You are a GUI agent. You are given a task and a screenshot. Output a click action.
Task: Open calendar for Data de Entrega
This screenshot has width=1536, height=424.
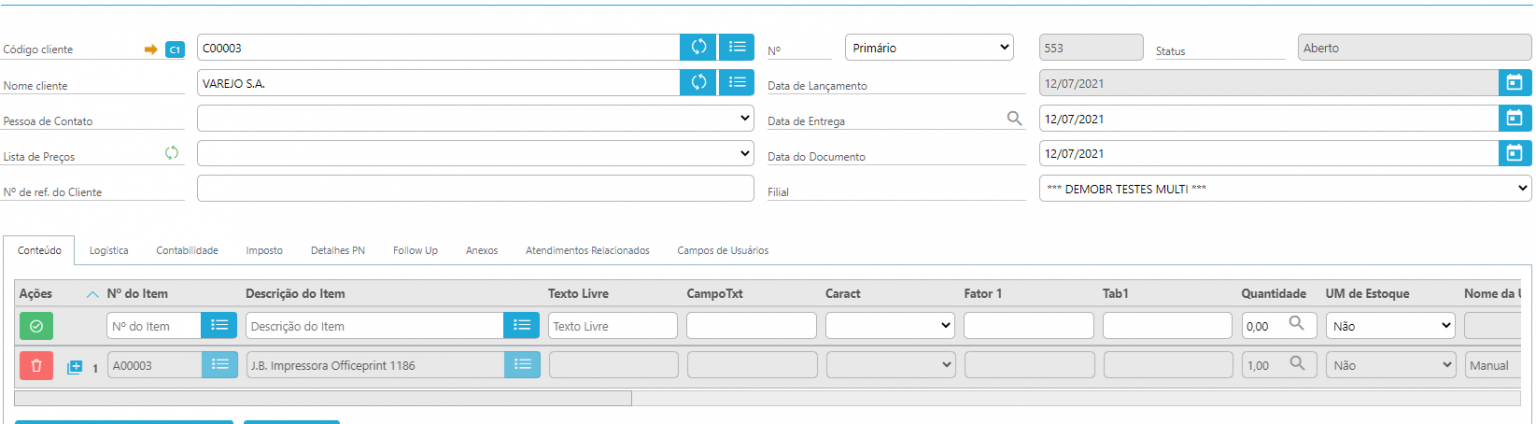(x=1514, y=118)
